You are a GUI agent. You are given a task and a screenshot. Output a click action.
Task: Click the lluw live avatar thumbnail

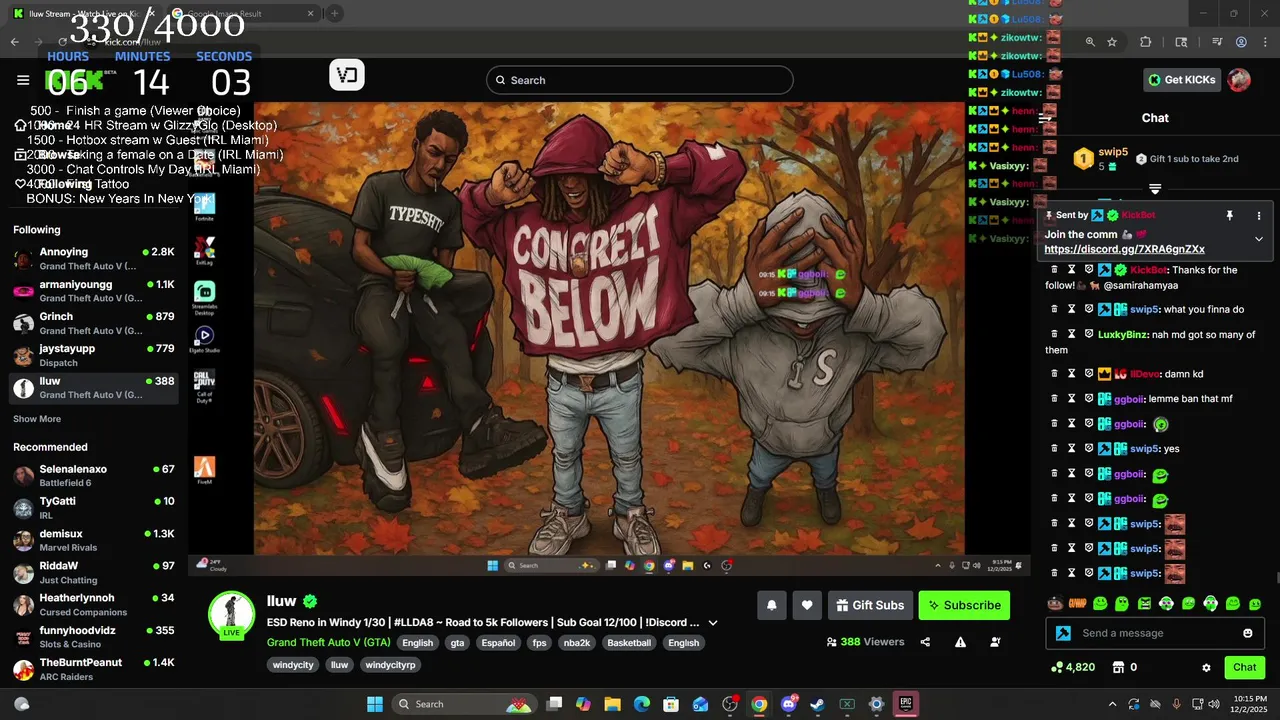[x=231, y=615]
